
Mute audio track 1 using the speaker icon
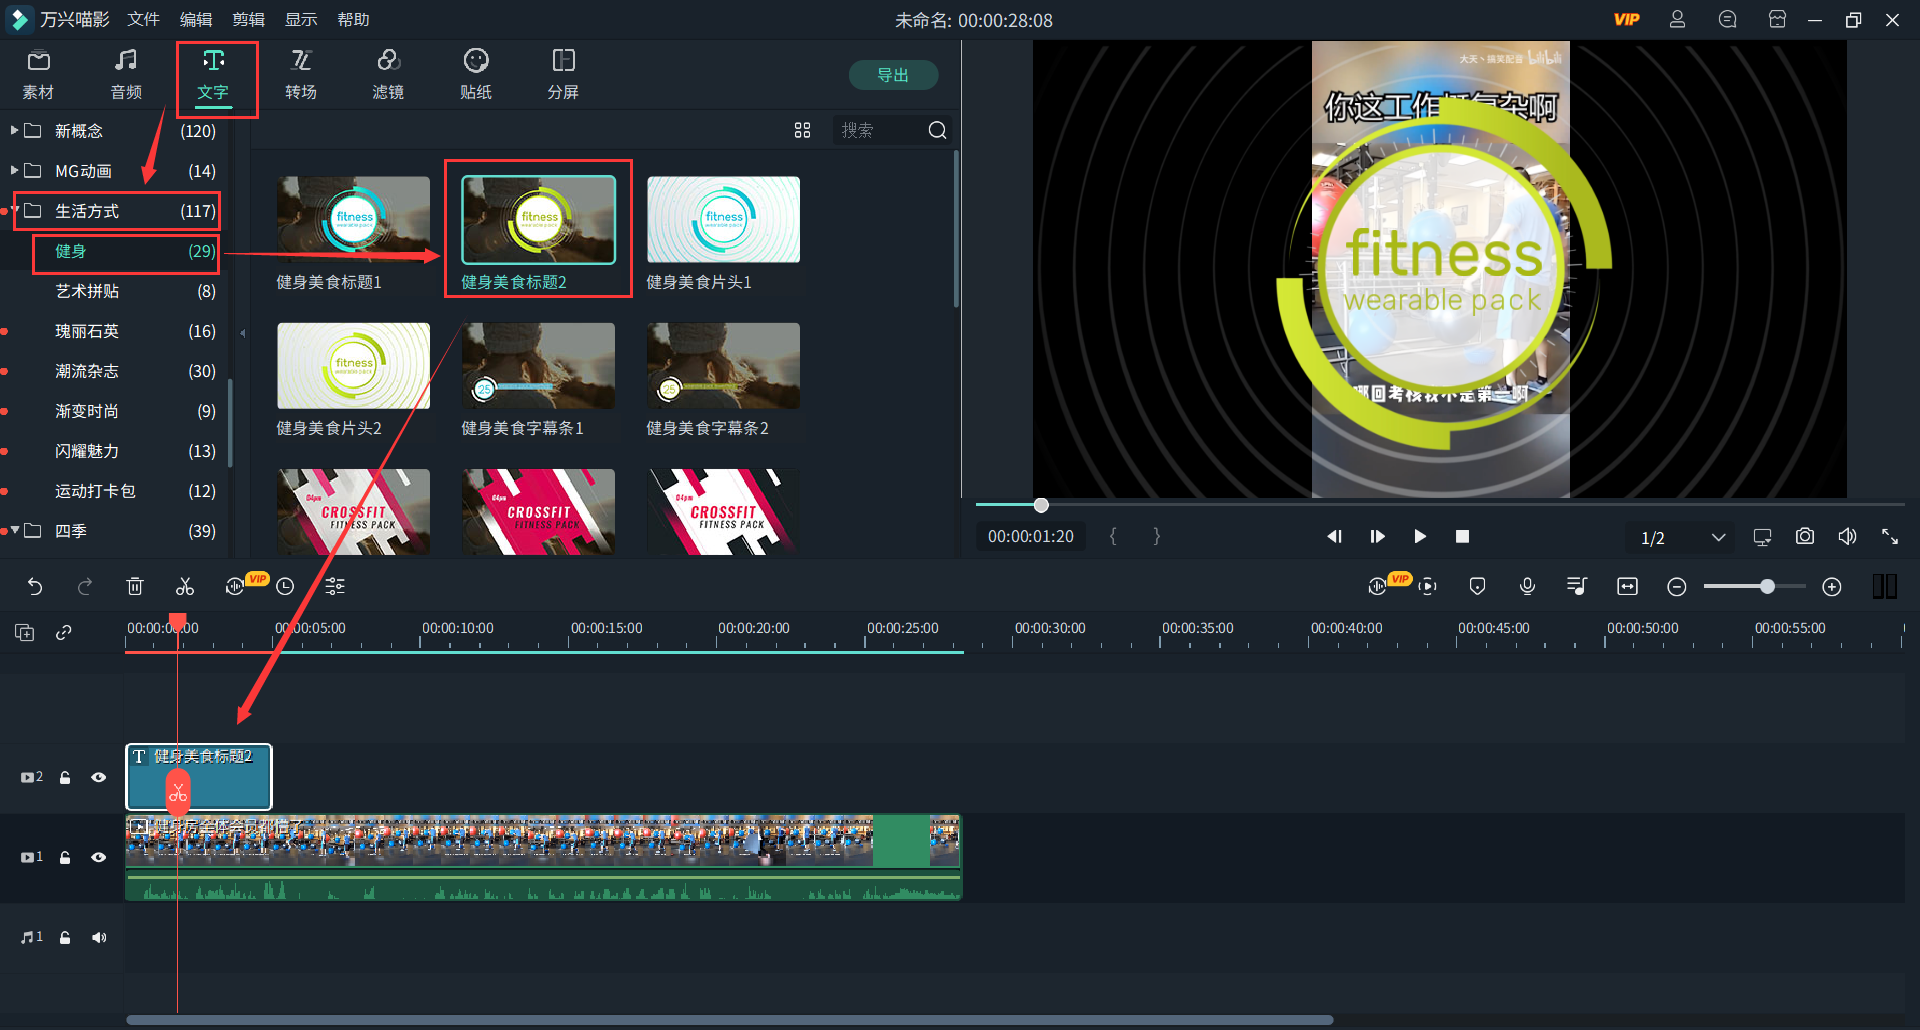99,937
